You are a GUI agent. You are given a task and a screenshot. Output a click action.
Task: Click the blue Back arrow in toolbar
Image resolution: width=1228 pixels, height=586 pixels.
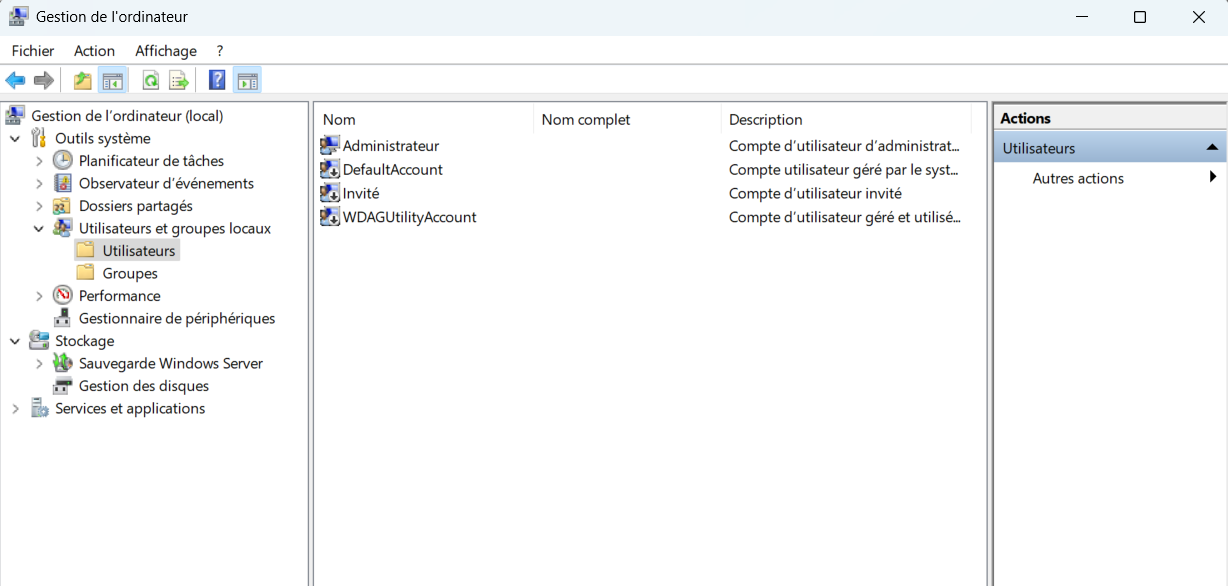click(x=15, y=81)
